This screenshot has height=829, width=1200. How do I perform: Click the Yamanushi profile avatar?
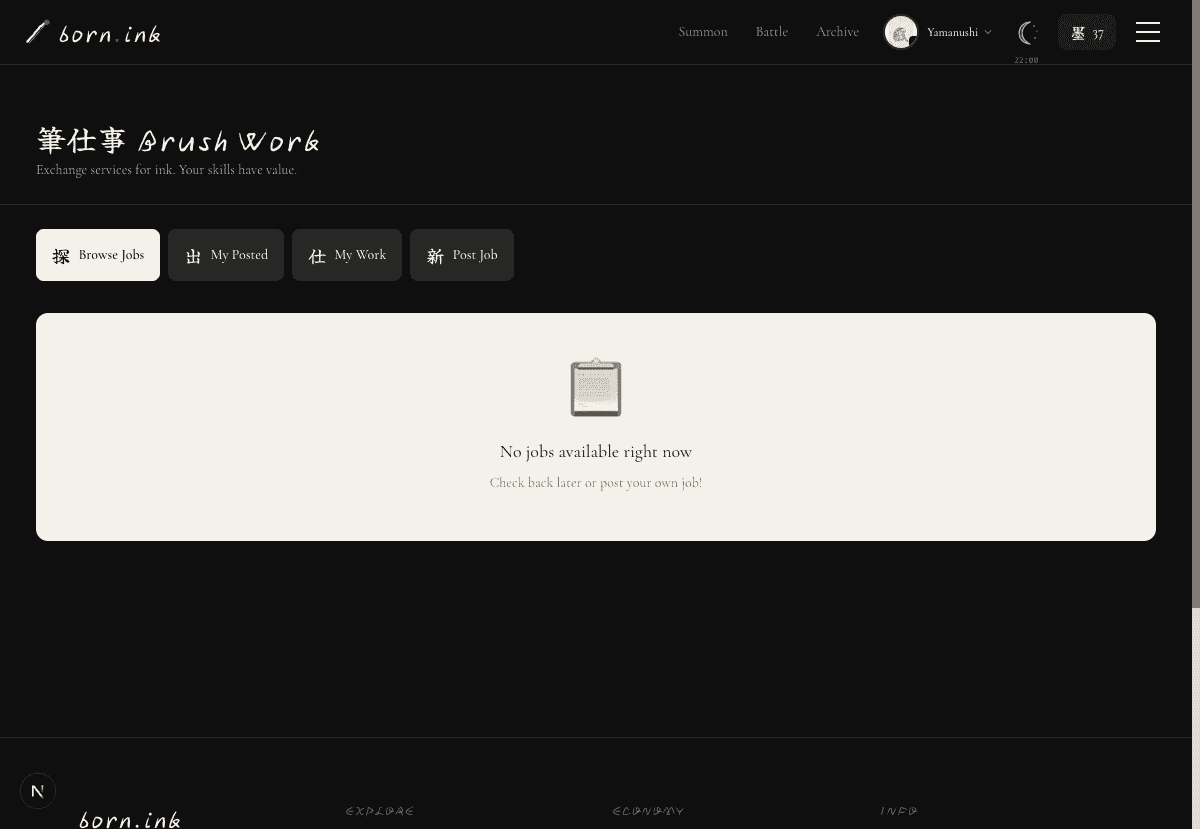point(901,32)
